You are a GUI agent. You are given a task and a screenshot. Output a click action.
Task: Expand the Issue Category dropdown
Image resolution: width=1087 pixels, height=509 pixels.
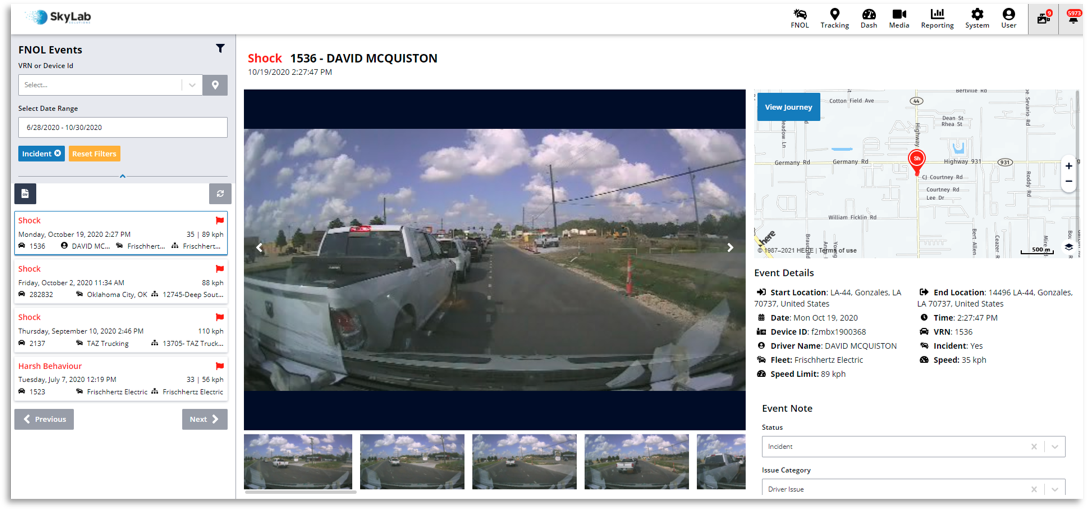tap(1055, 489)
